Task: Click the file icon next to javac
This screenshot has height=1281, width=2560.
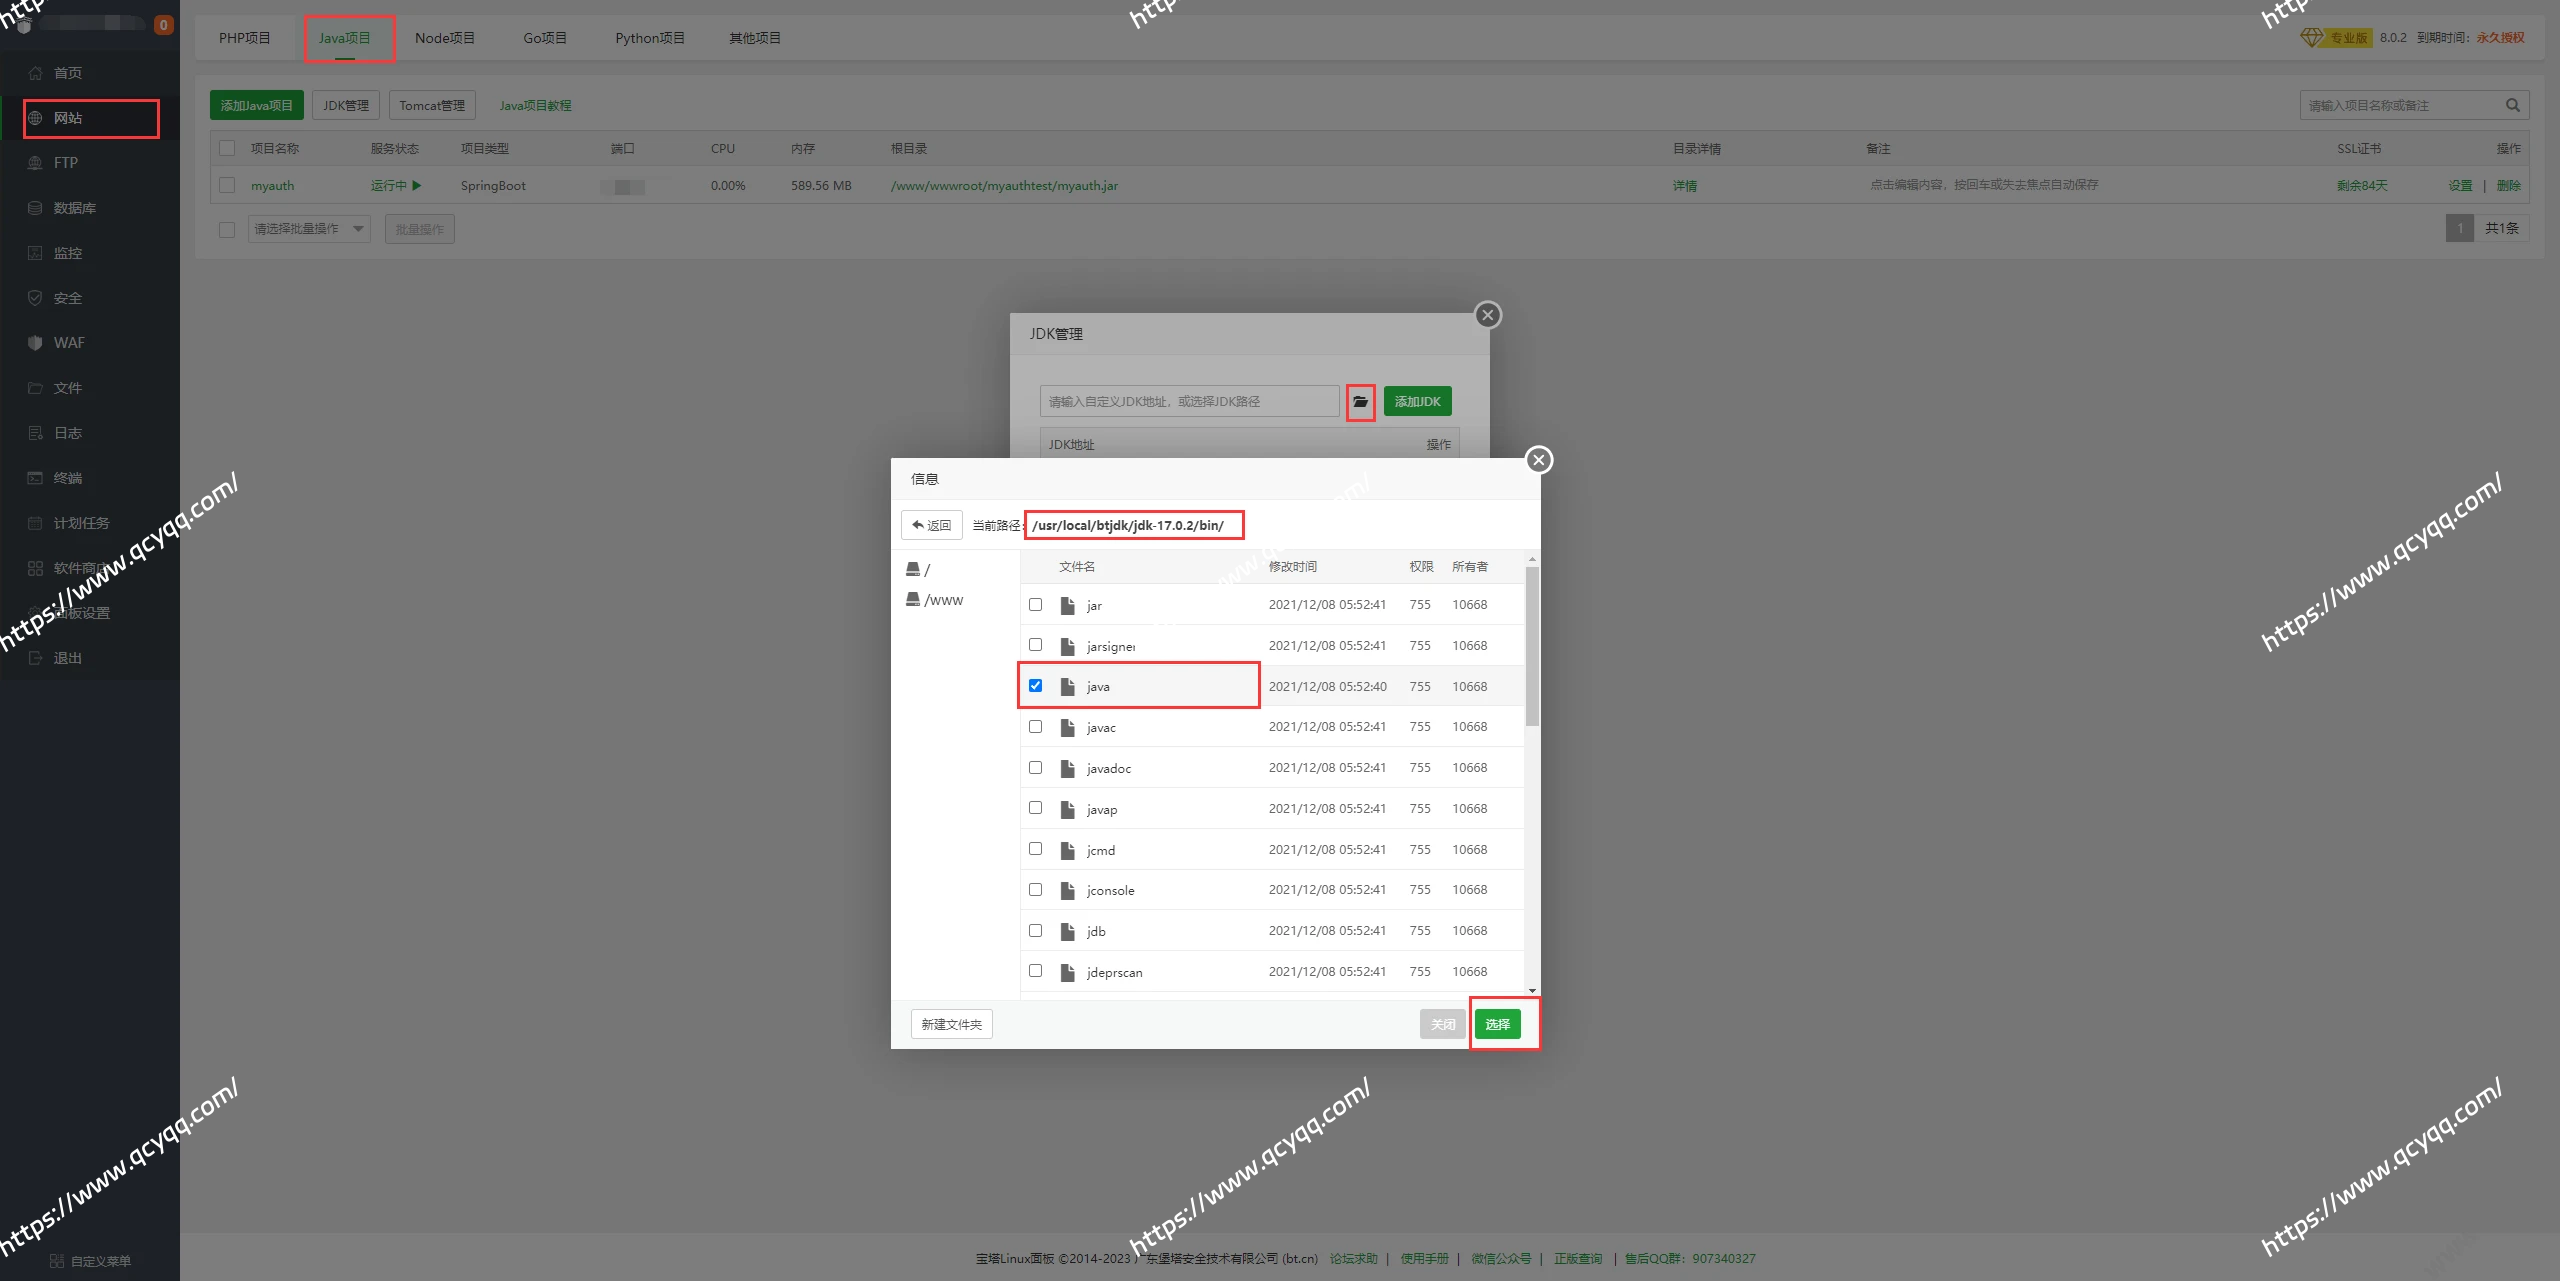Action: [x=1067, y=727]
